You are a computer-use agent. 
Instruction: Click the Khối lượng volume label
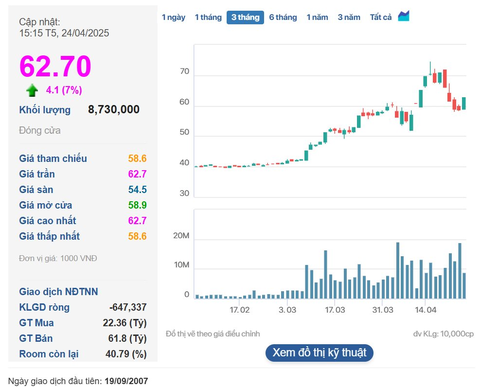pyautogui.click(x=45, y=110)
